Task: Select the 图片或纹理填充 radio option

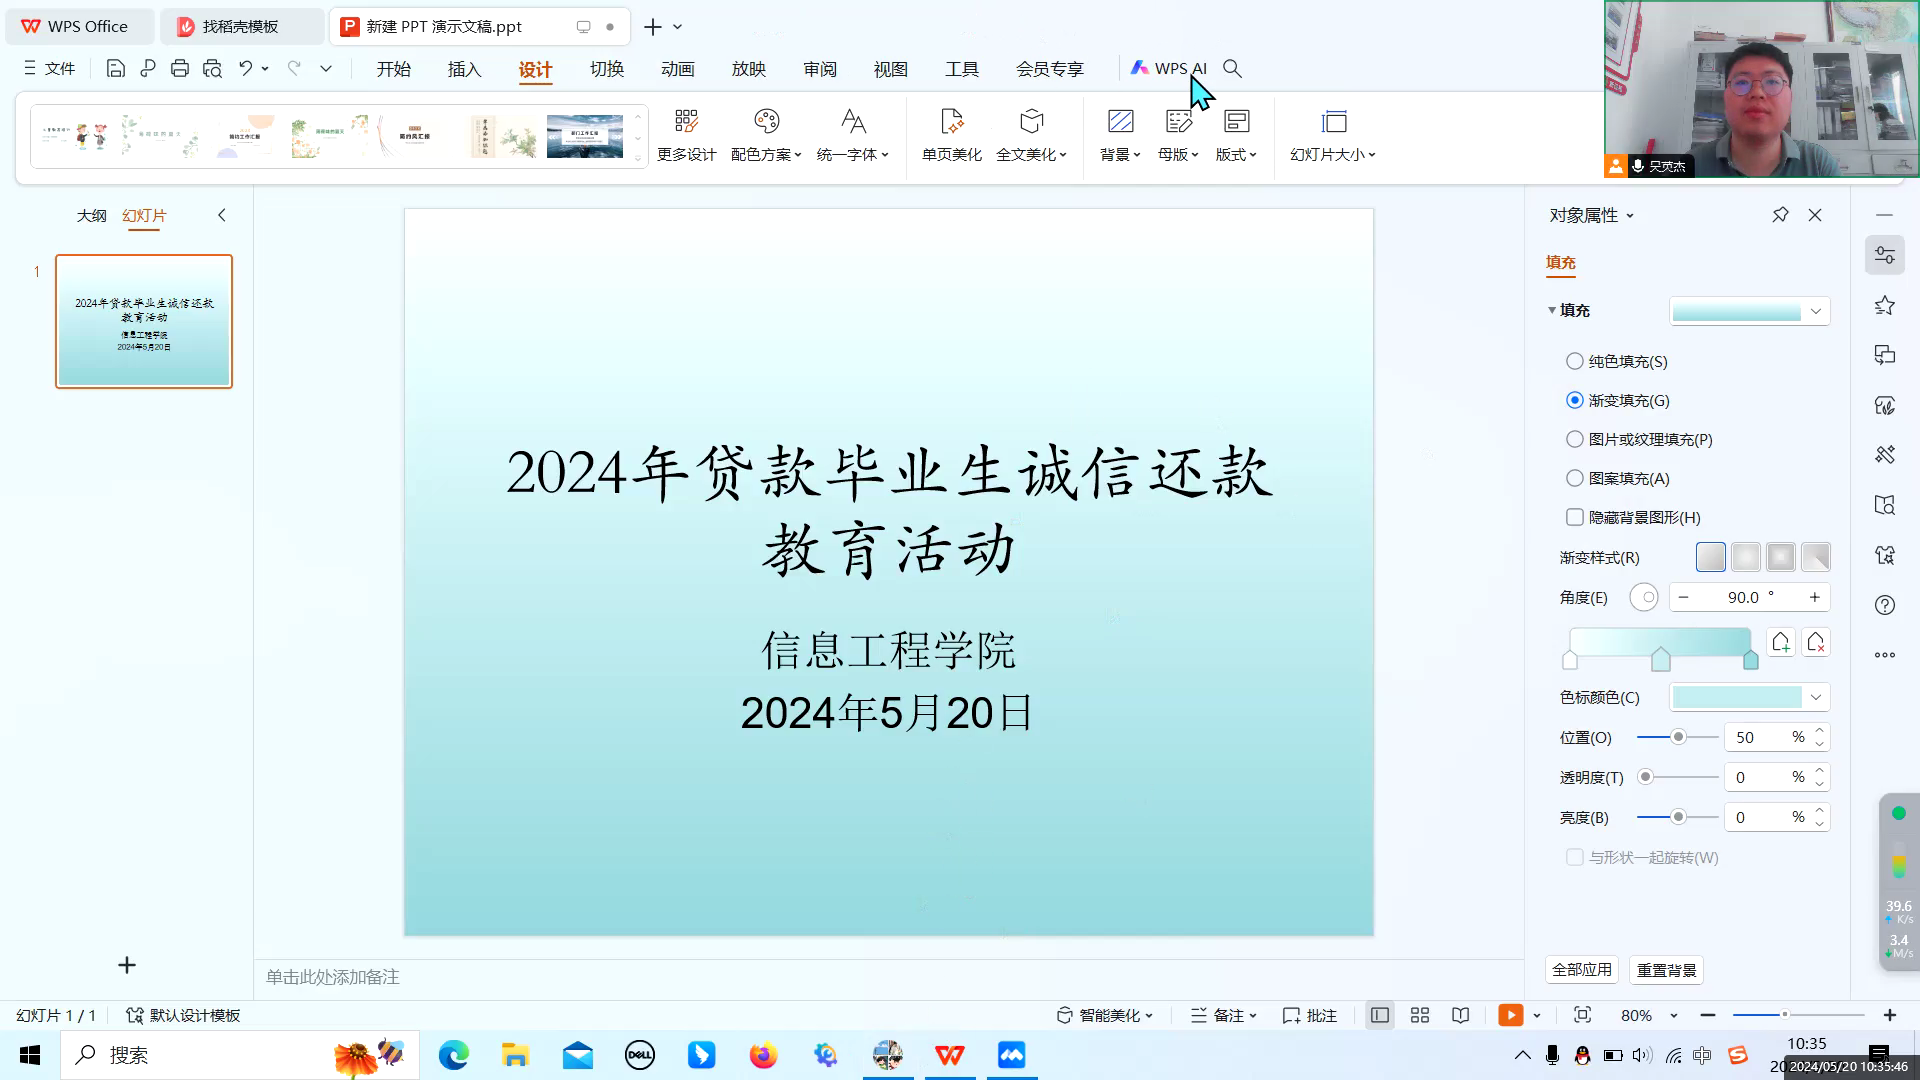Action: [1575, 439]
